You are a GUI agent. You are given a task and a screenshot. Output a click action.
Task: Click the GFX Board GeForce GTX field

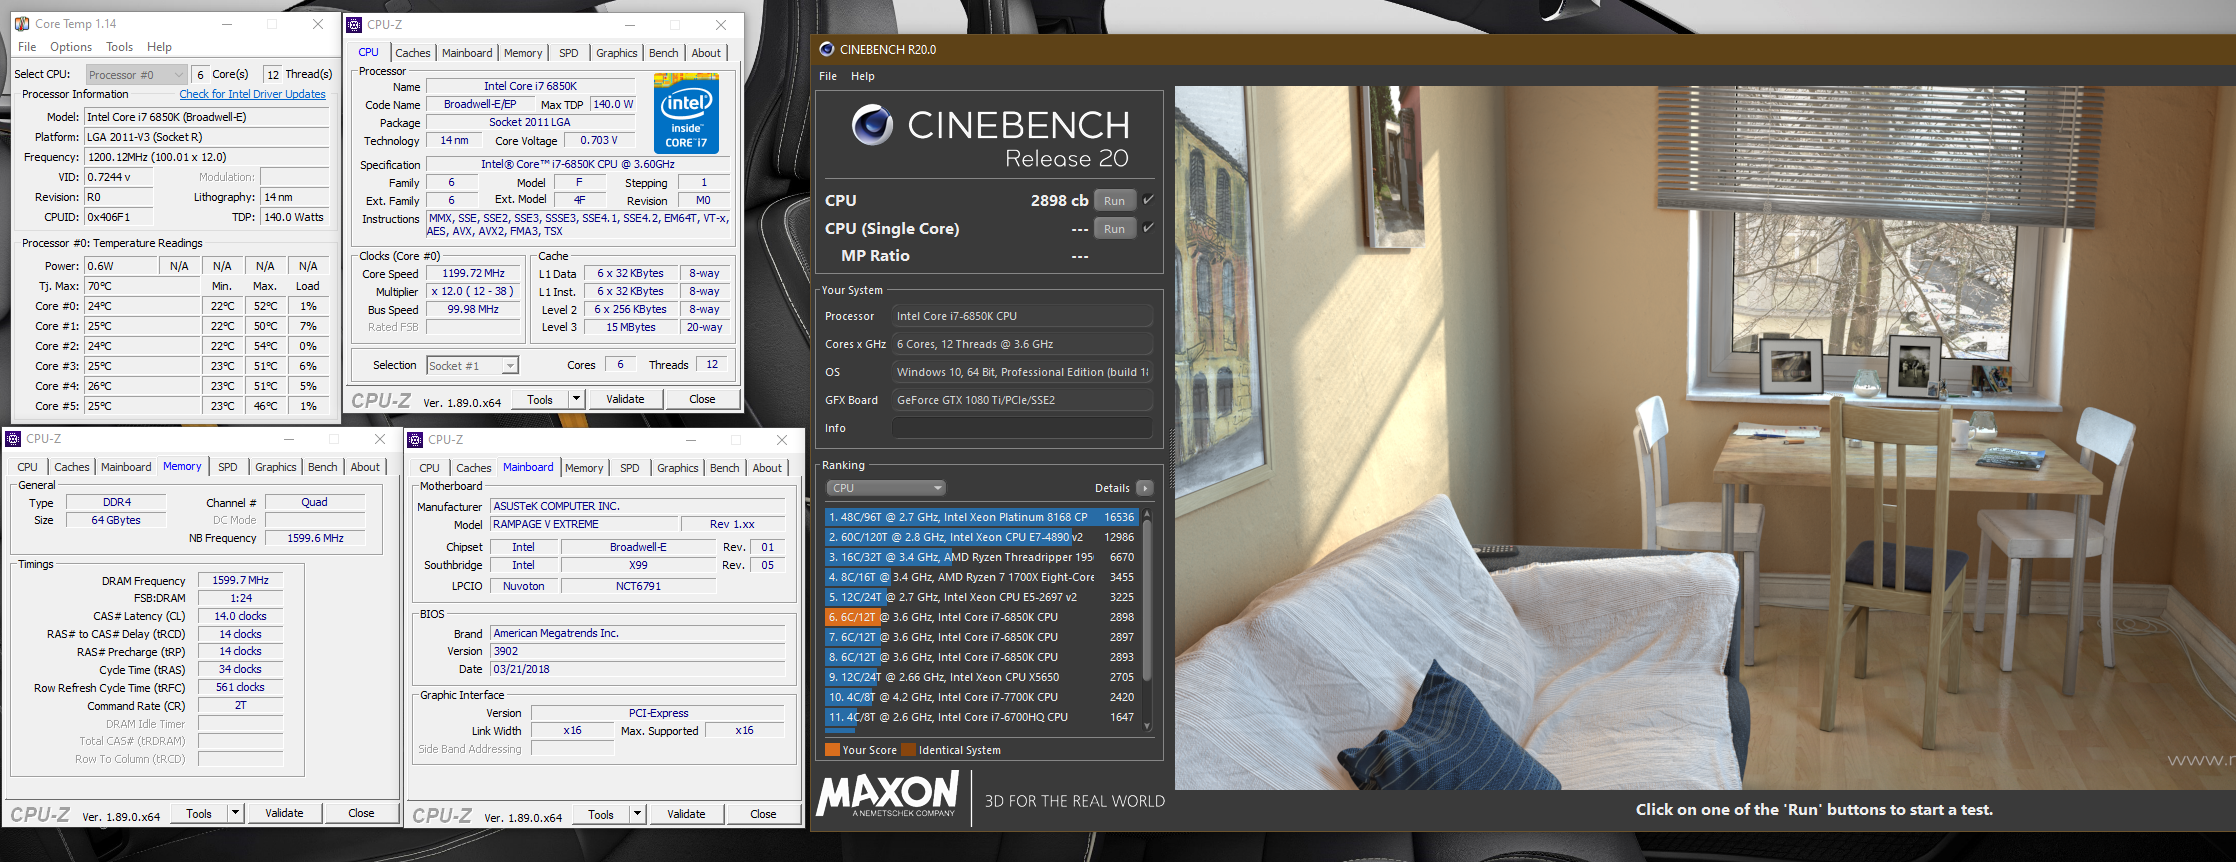tap(1022, 400)
